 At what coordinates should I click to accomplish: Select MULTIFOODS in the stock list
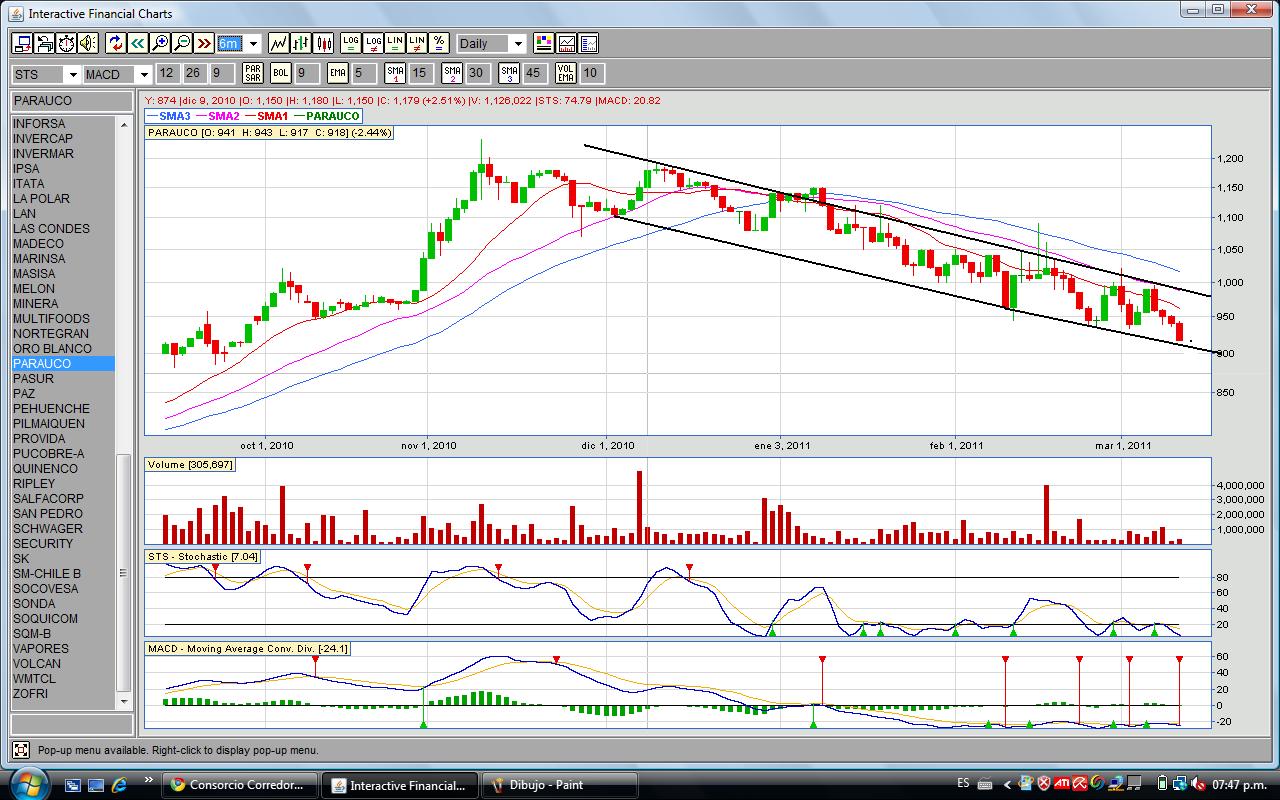click(63, 319)
